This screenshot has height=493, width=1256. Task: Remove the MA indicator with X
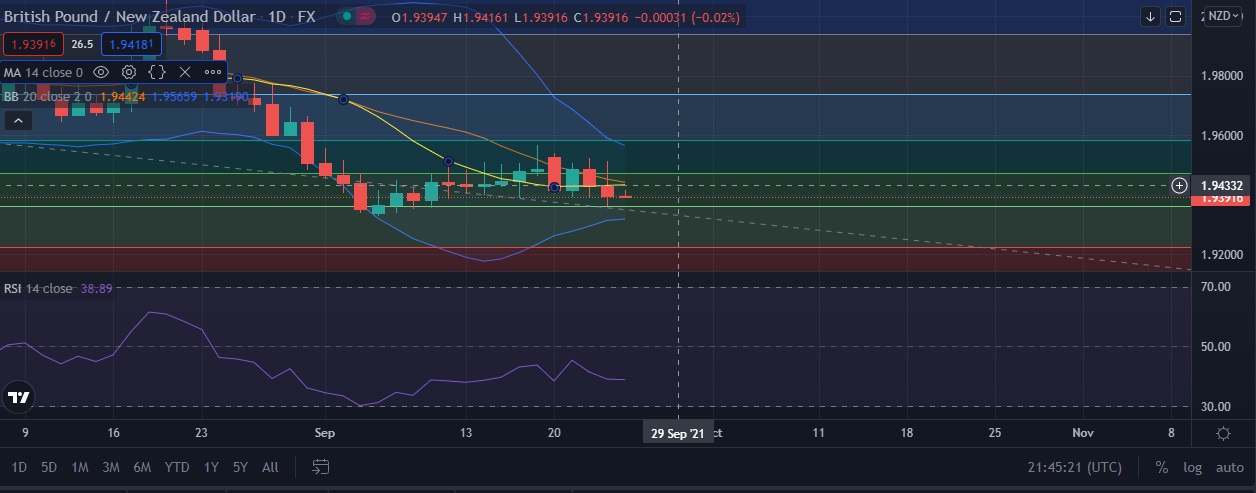(x=185, y=72)
